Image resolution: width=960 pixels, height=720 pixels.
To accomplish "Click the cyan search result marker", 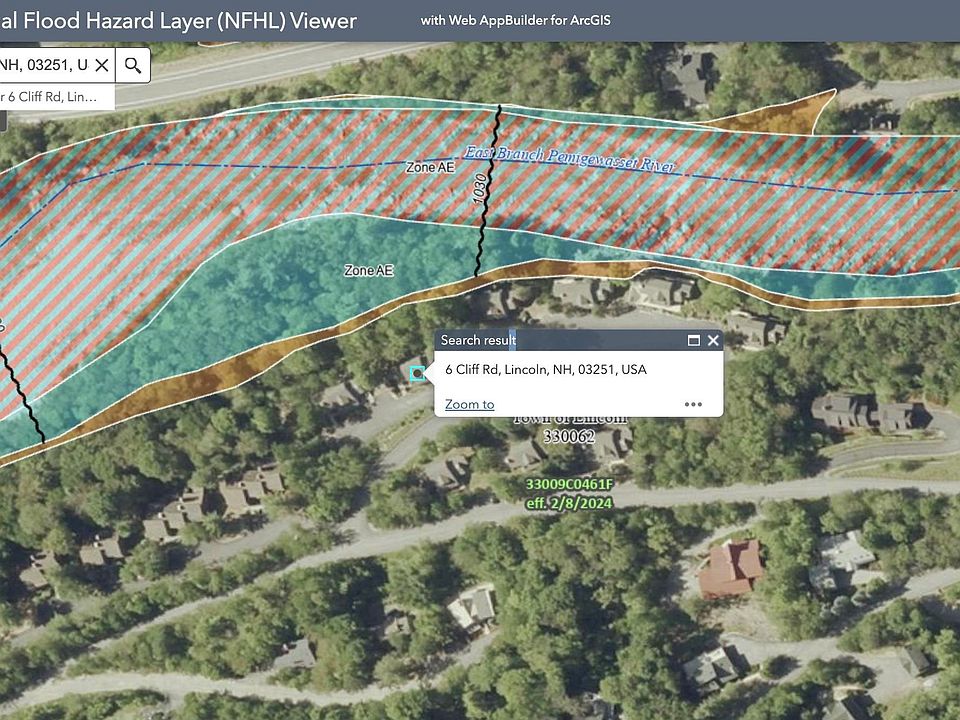I will (417, 373).
